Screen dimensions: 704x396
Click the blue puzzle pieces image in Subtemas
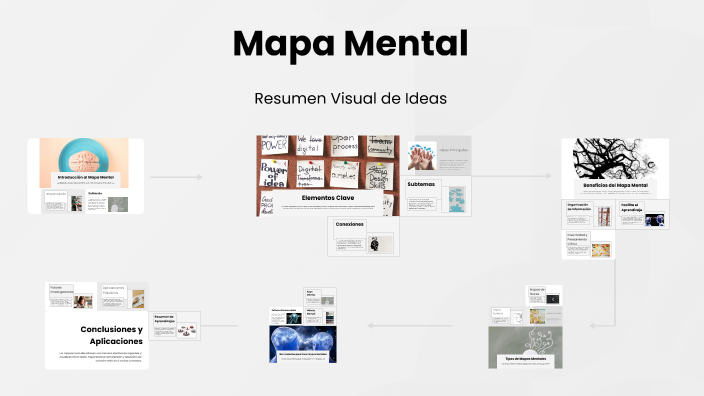(x=457, y=199)
